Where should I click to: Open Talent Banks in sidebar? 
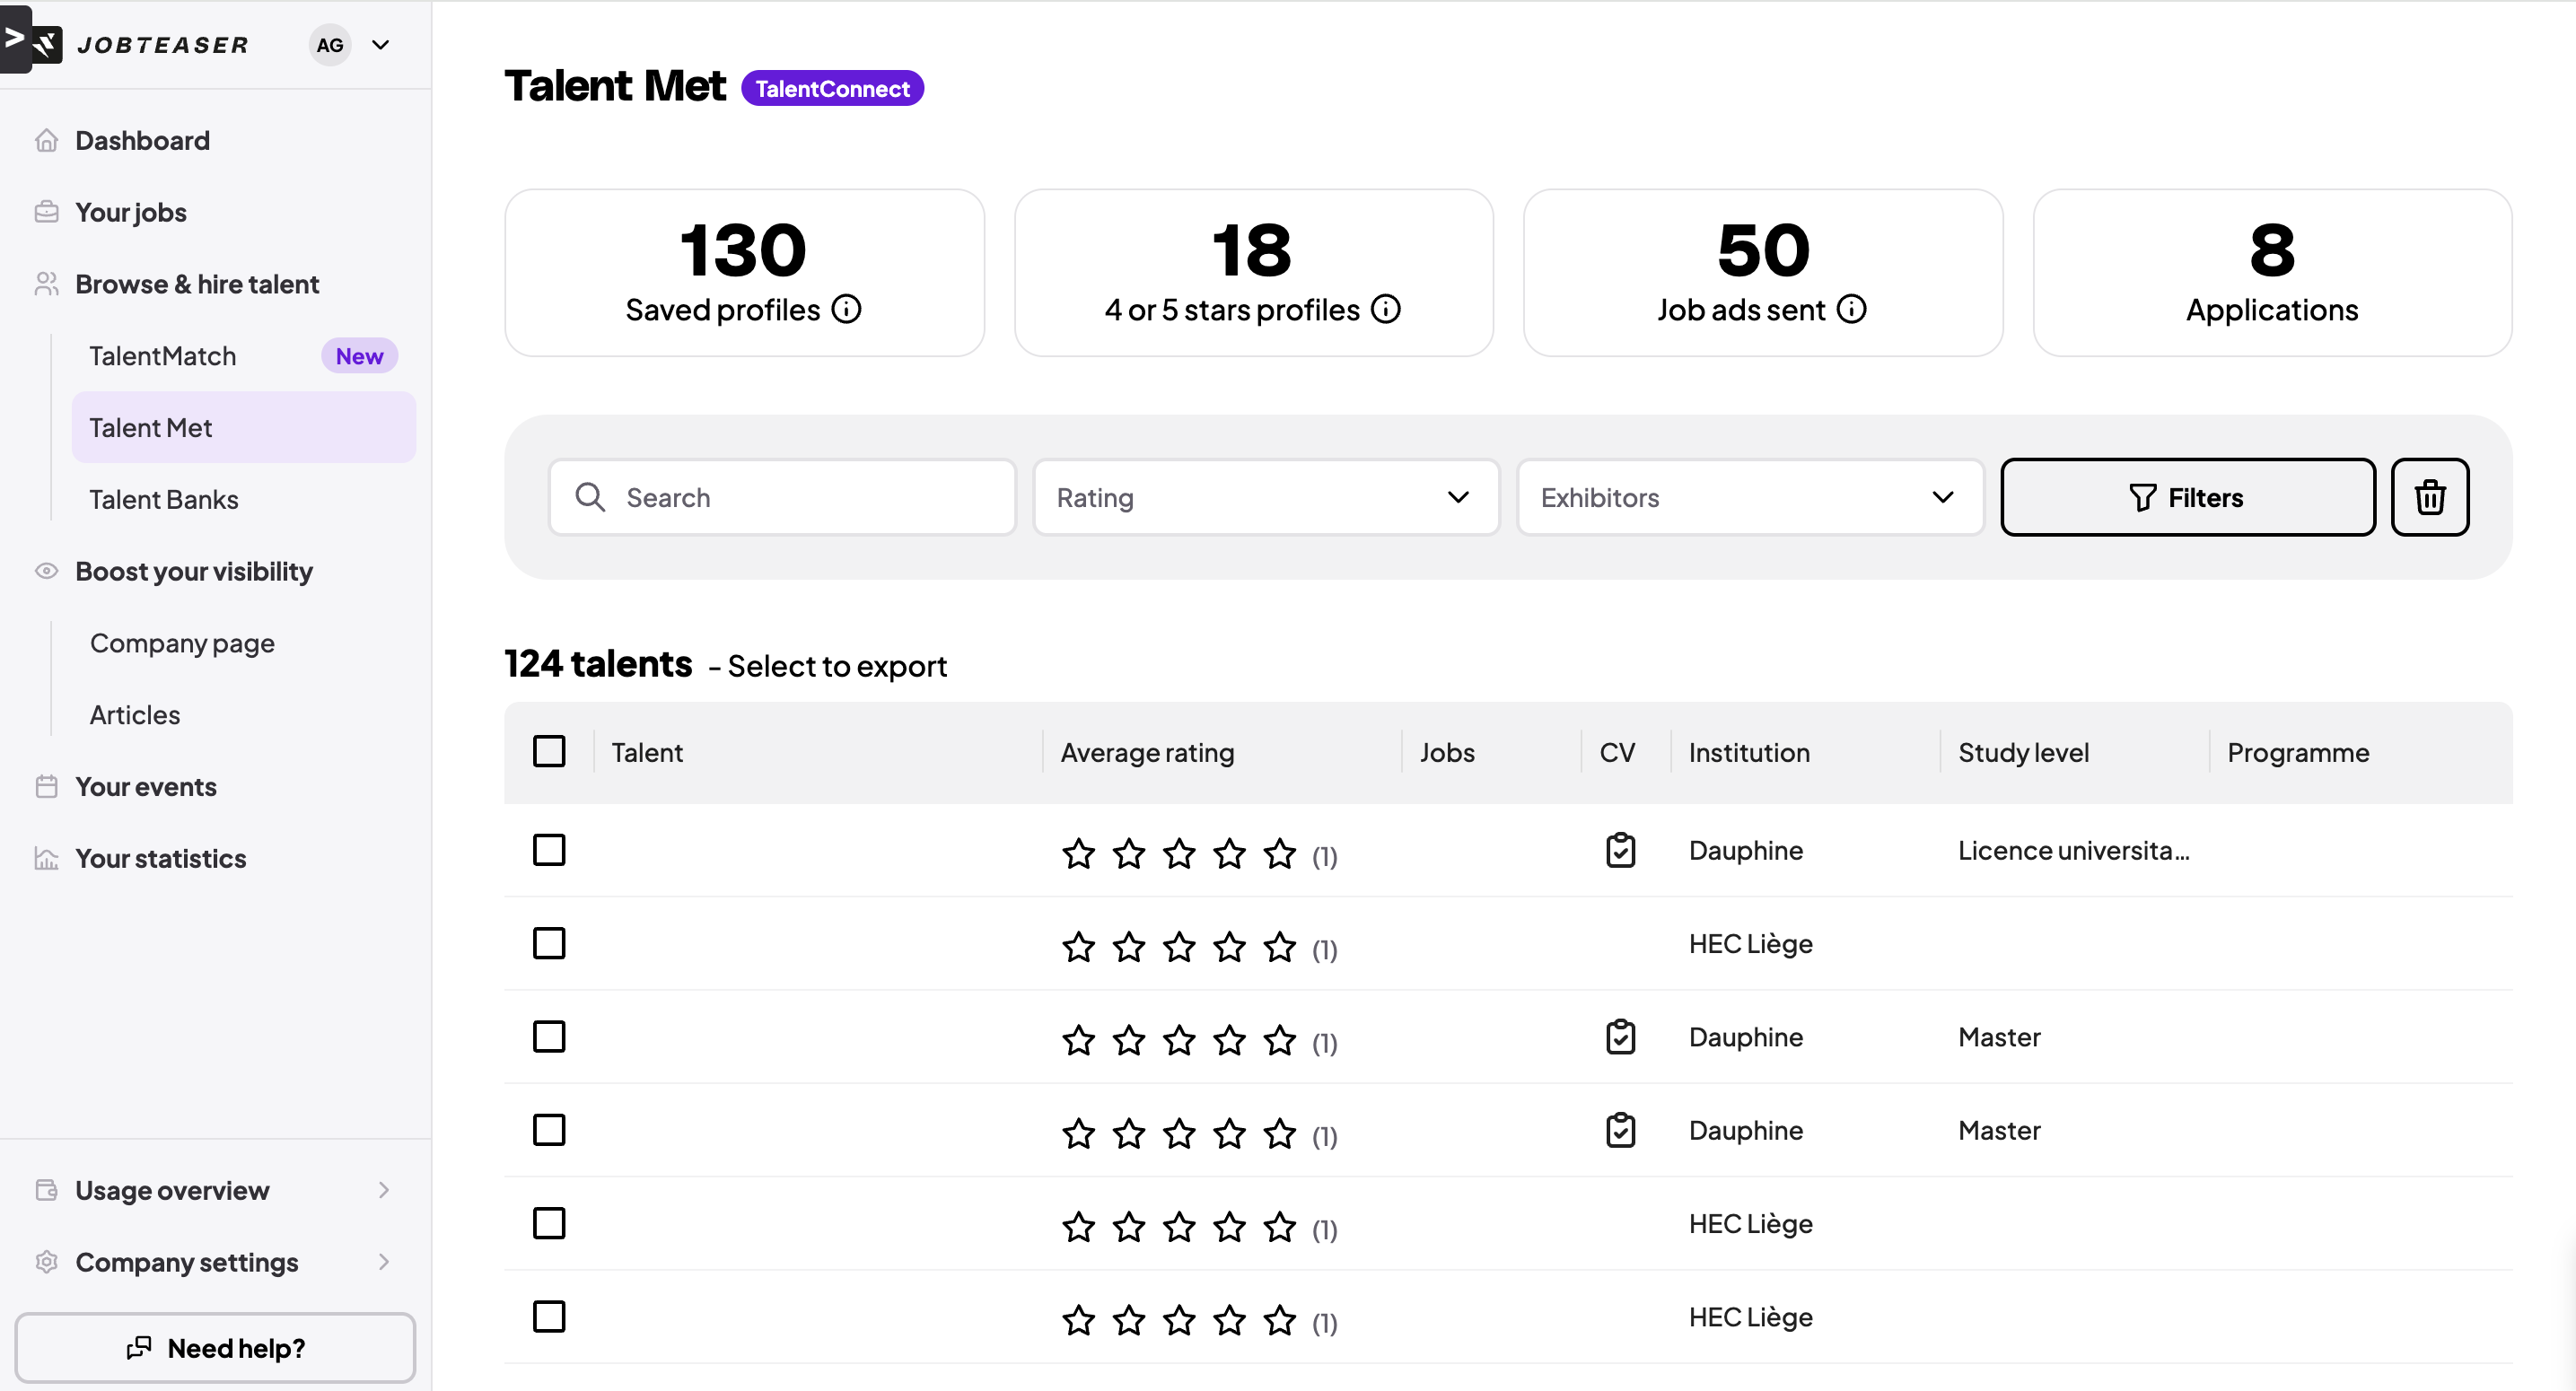click(x=164, y=499)
